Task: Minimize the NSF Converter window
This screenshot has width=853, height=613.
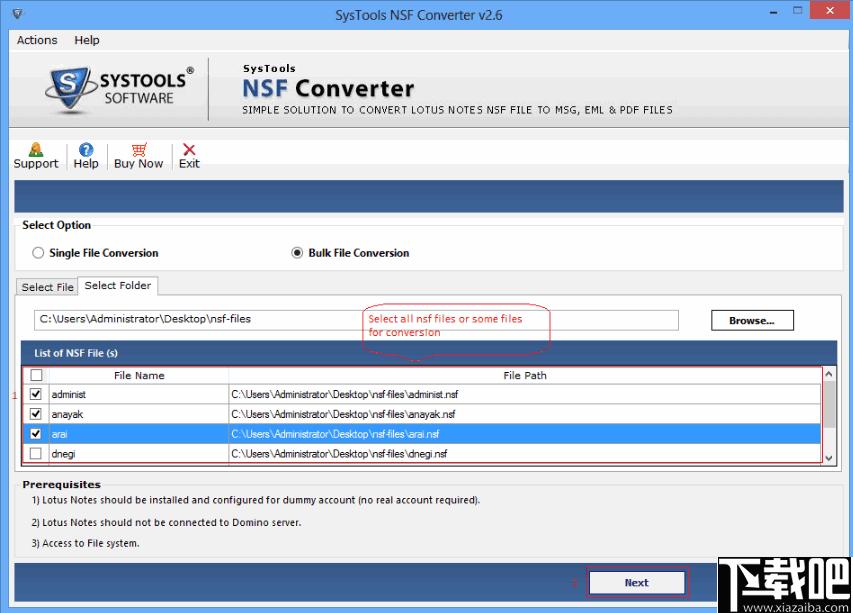Action: (x=774, y=13)
